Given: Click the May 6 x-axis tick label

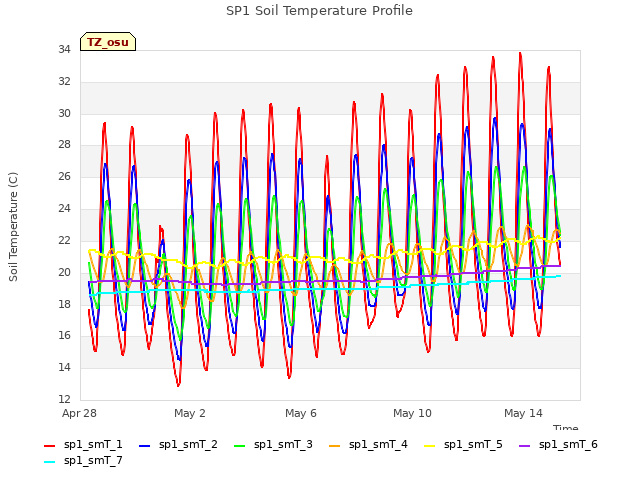Looking at the screenshot, I should (301, 413).
